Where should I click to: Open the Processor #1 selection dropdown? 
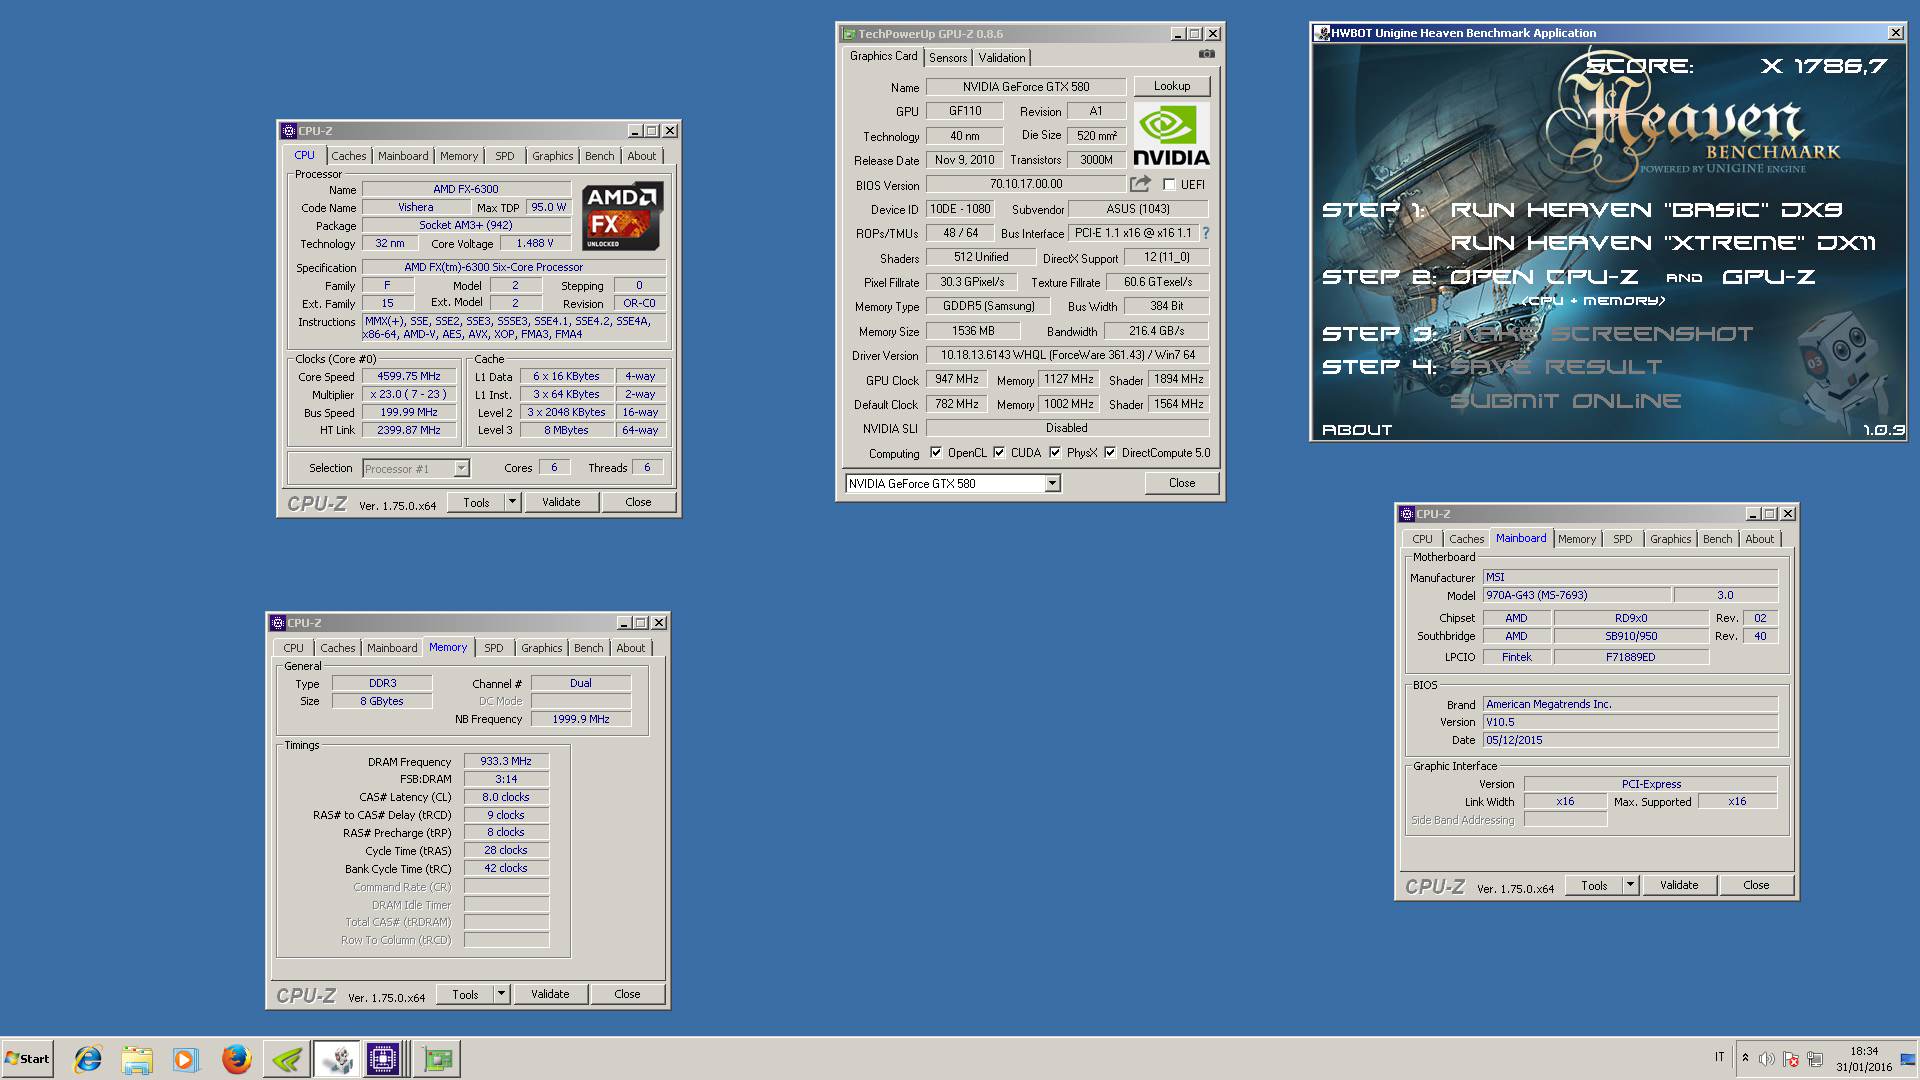point(461,469)
